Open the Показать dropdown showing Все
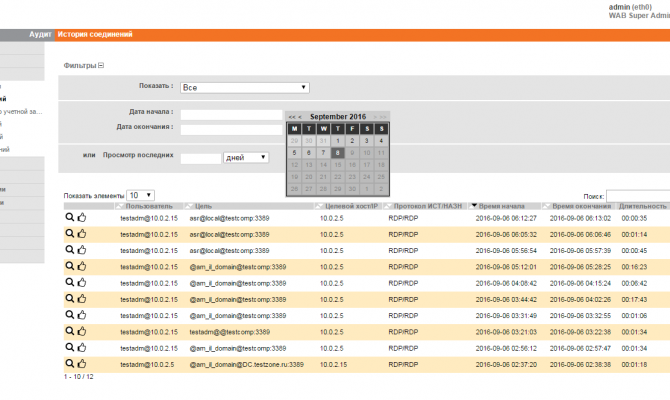Image resolution: width=670 pixels, height=400 pixels. [x=245, y=88]
